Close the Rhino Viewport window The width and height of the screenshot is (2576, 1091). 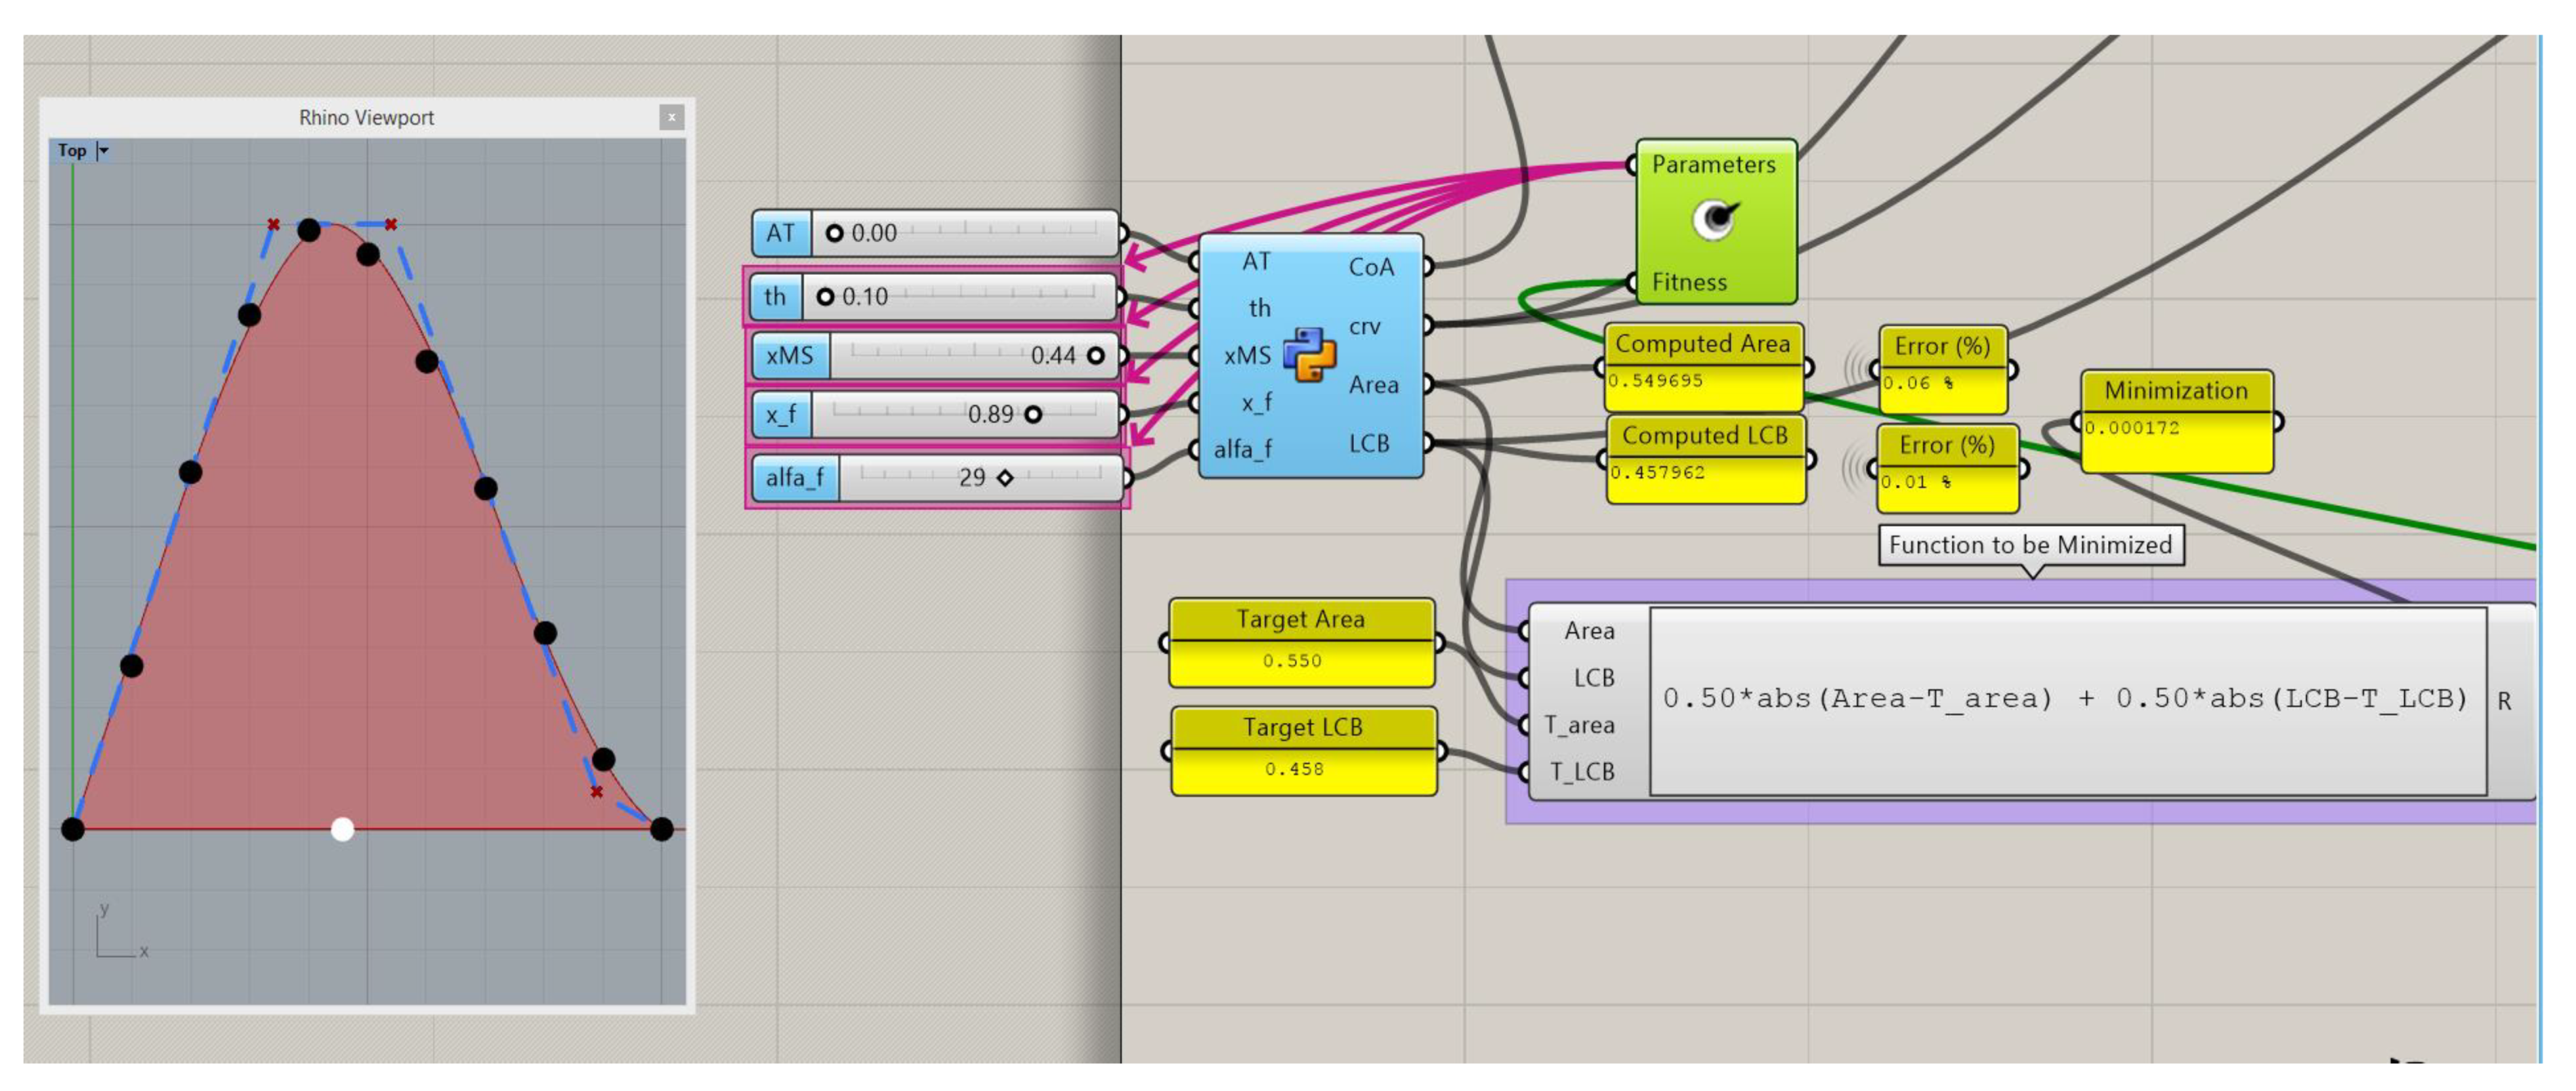672,118
